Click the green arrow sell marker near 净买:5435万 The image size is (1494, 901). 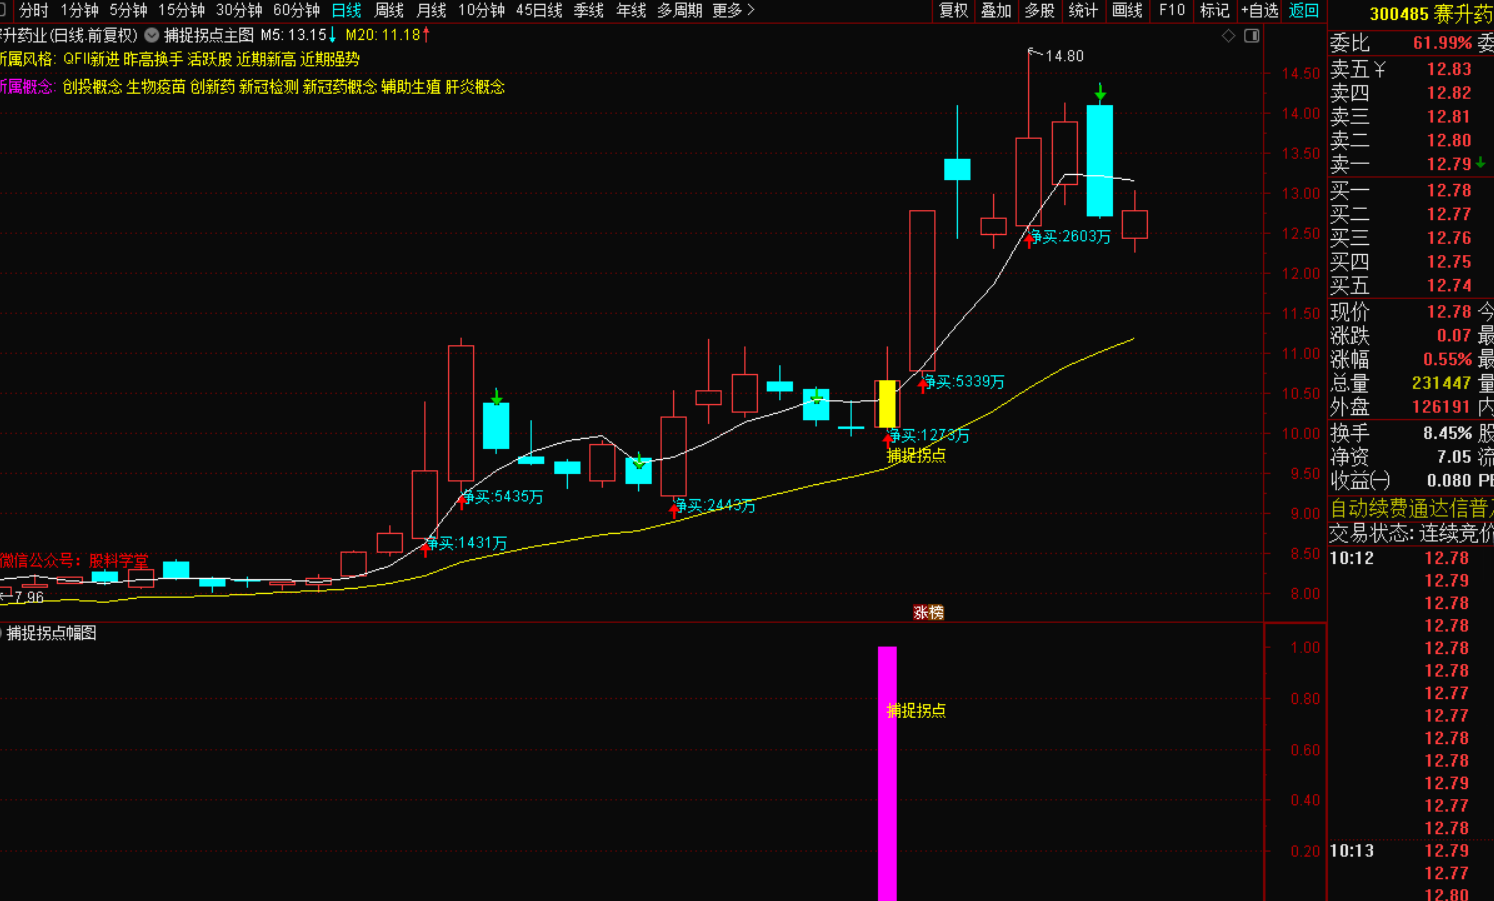click(497, 398)
